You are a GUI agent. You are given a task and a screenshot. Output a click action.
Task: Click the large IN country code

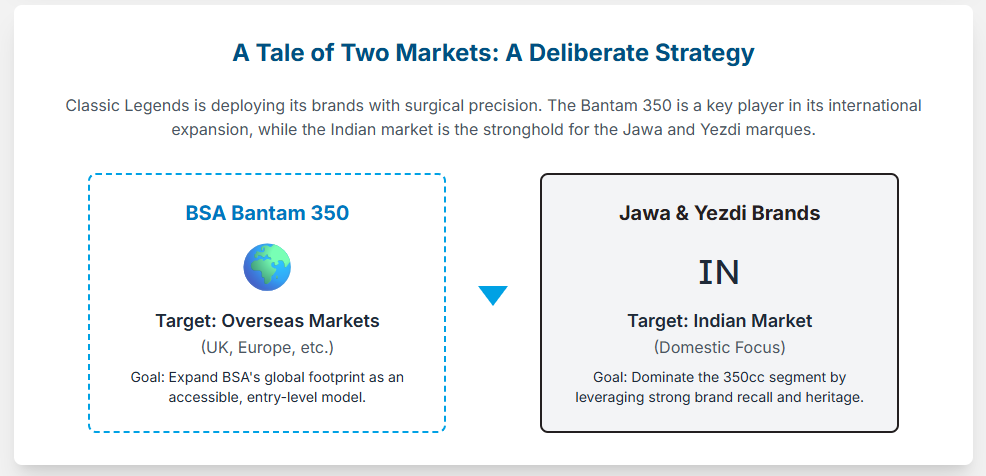pos(719,272)
